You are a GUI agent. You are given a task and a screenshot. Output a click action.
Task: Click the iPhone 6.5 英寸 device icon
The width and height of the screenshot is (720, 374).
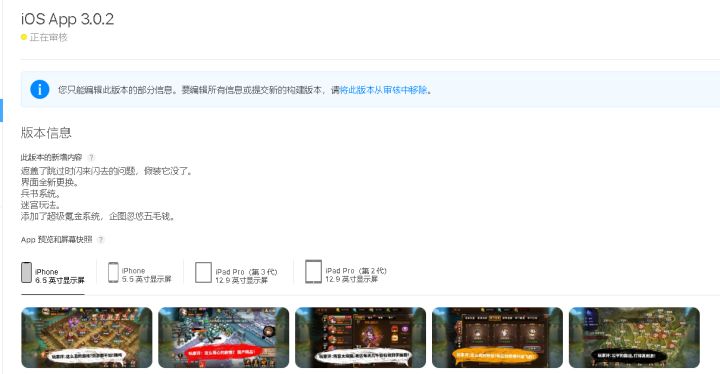27,272
